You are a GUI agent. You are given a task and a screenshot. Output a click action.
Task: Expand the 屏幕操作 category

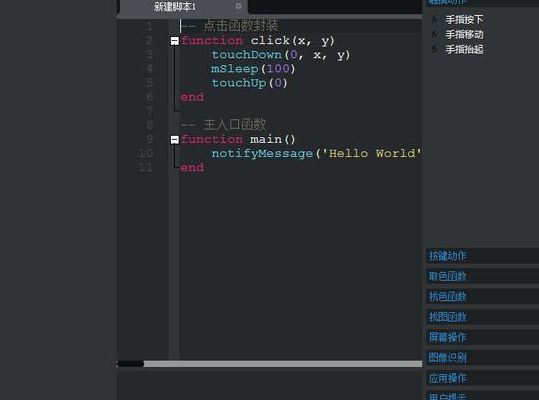(x=482, y=337)
